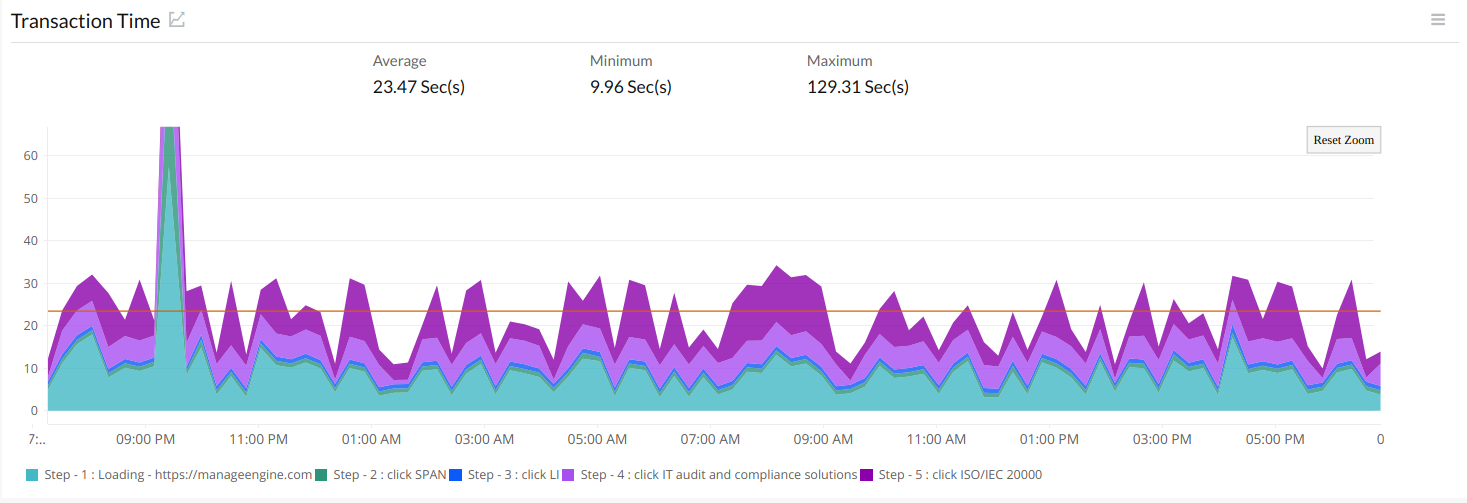Viewport: 1467px width, 503px height.
Task: Click the Transaction Time panel title
Action: click(85, 21)
